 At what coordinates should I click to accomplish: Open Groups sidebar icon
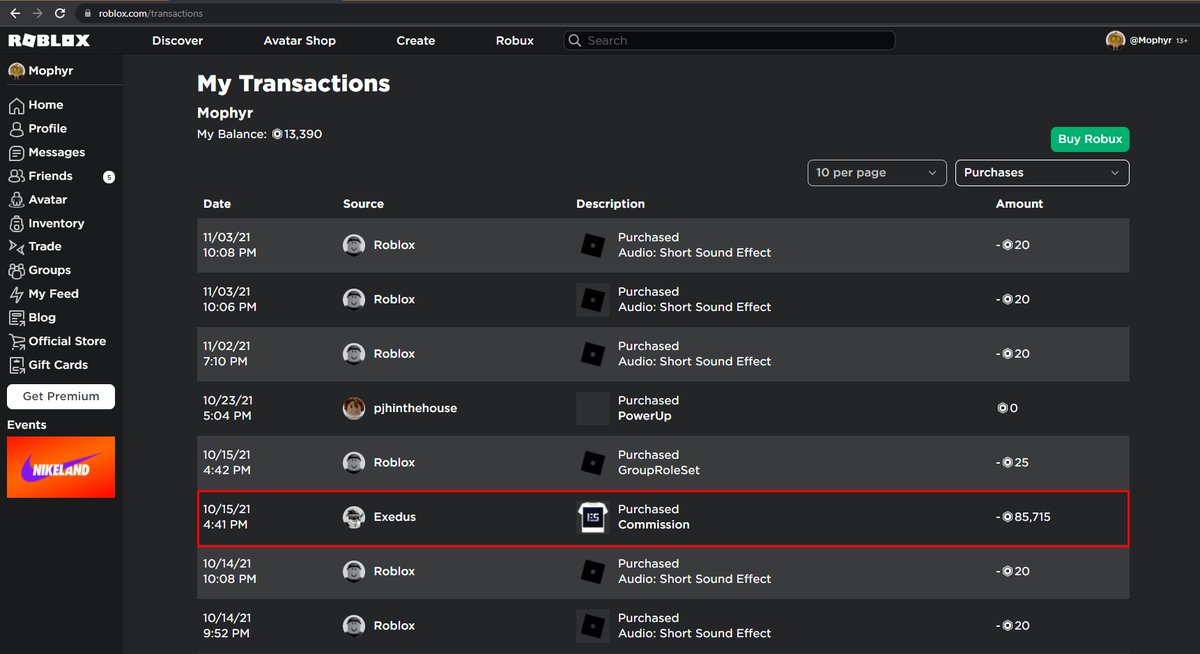16,270
